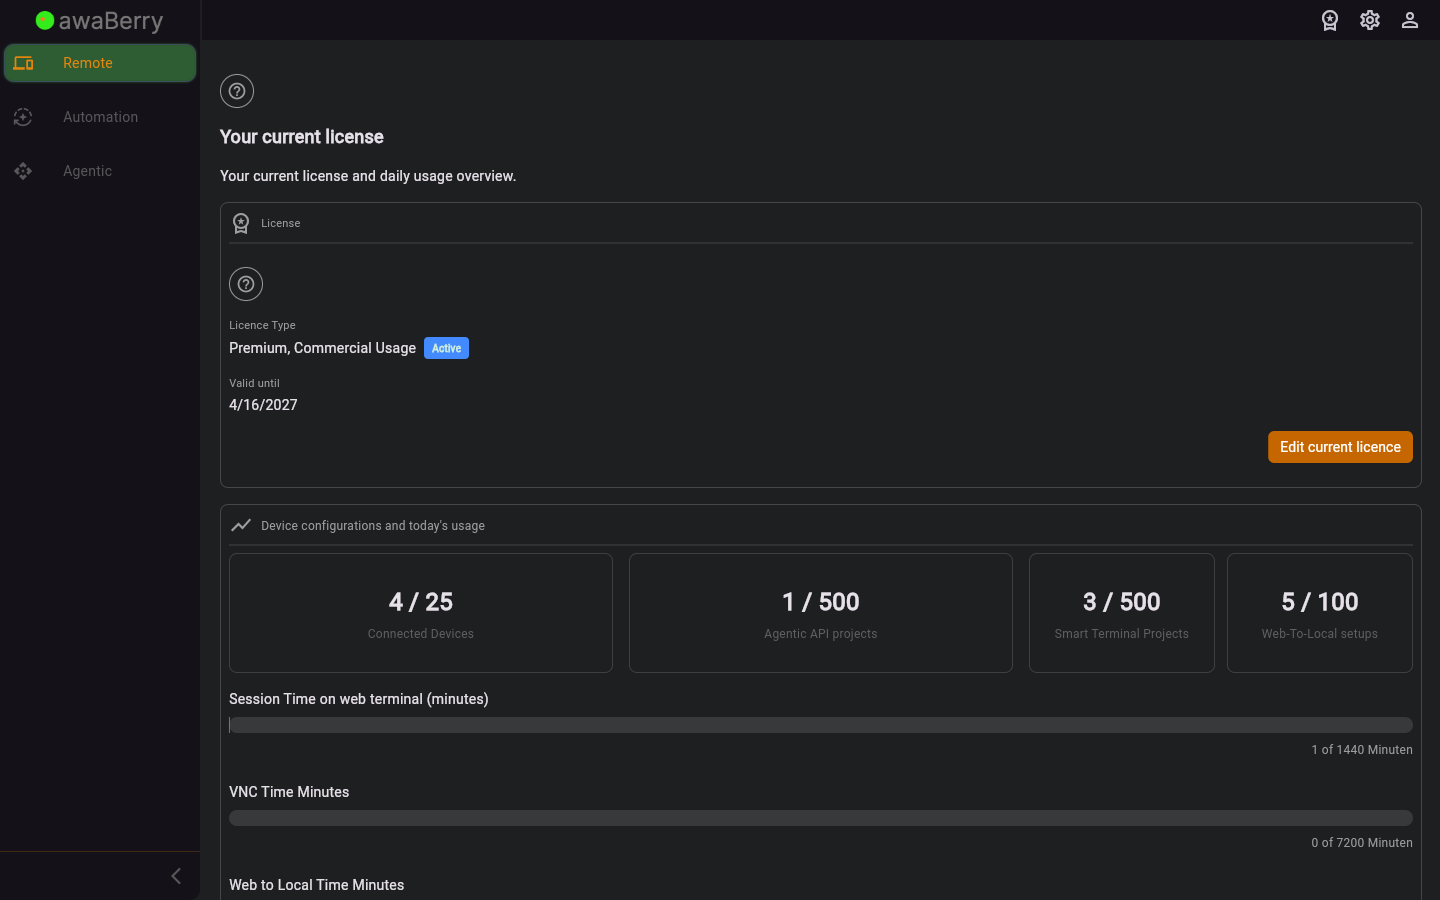Click help icon inside License card
The width and height of the screenshot is (1440, 900).
pos(246,284)
